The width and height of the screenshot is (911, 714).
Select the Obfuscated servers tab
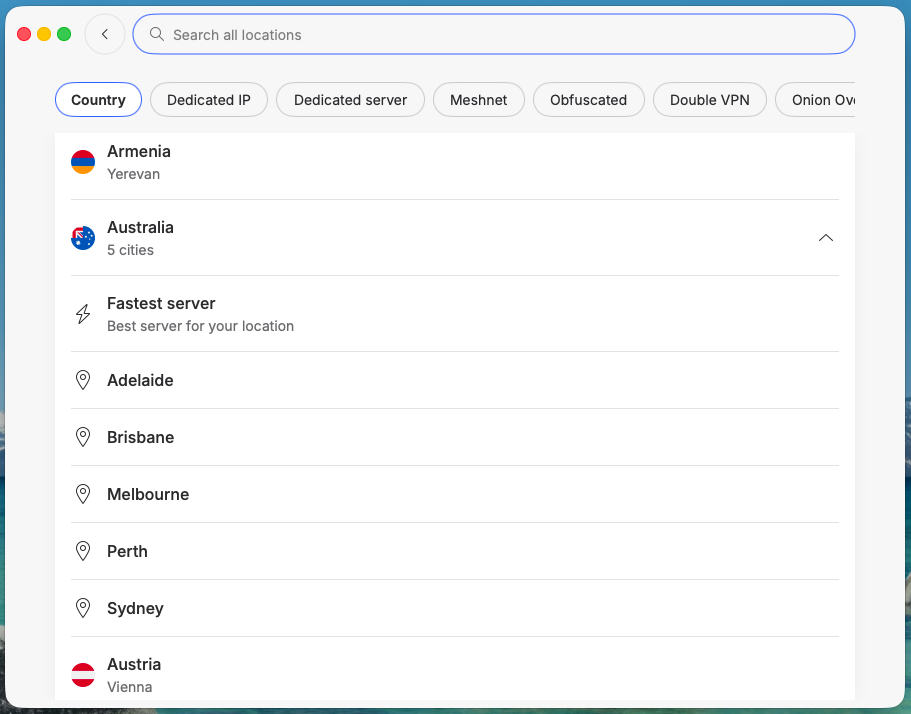pyautogui.click(x=589, y=100)
